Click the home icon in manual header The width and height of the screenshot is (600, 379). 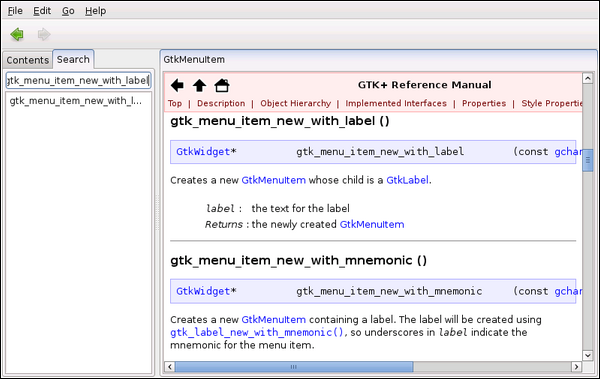click(x=222, y=85)
